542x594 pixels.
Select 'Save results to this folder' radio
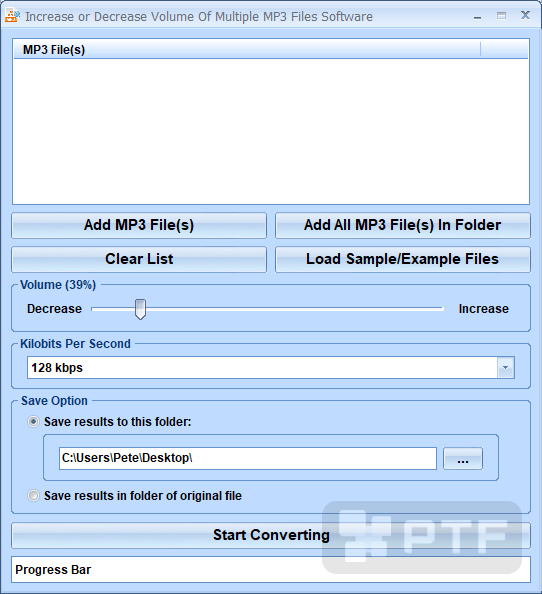(x=33, y=422)
